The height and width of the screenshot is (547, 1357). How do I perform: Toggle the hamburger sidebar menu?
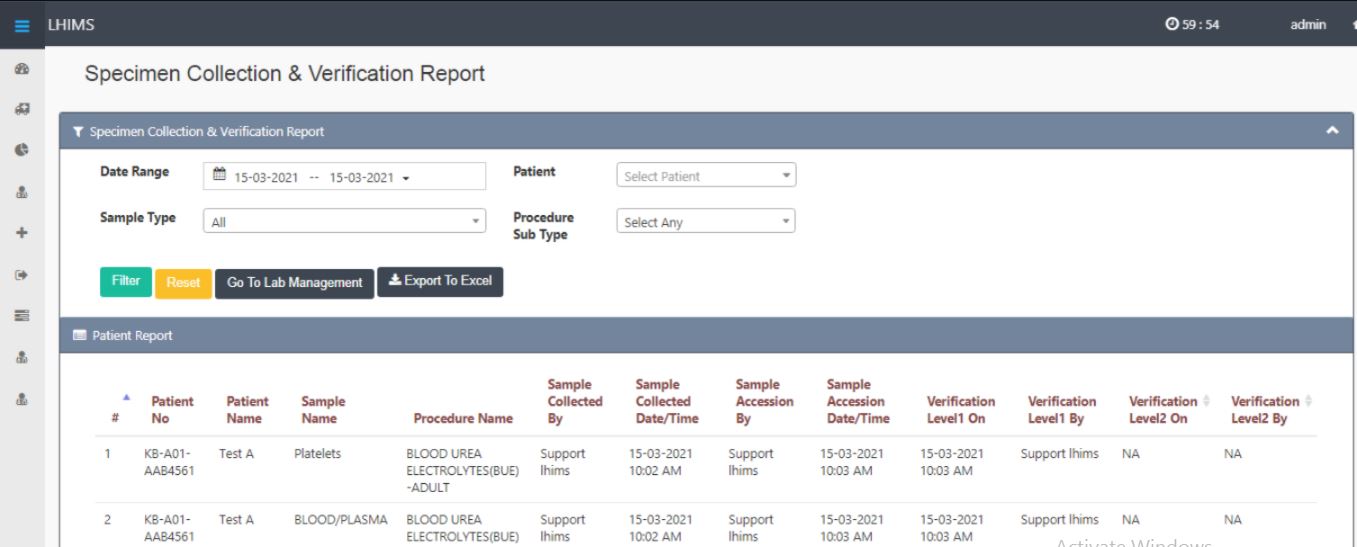pos(22,25)
